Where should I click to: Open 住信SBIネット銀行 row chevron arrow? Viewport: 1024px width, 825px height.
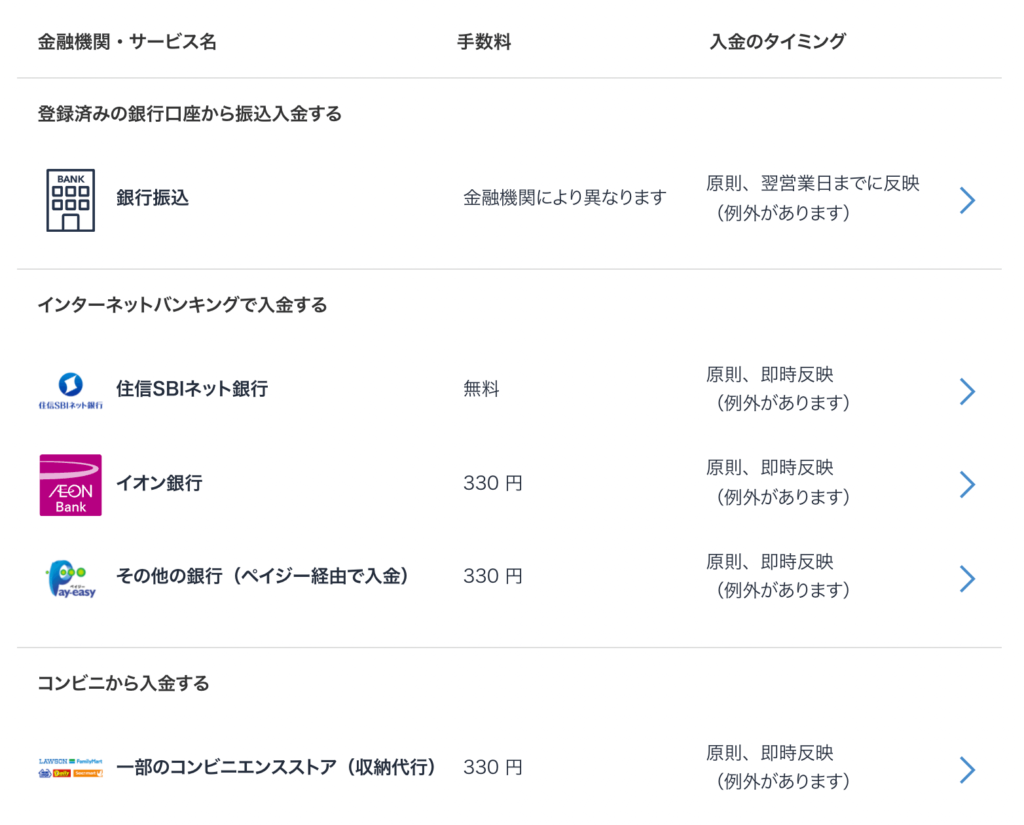pos(967,391)
